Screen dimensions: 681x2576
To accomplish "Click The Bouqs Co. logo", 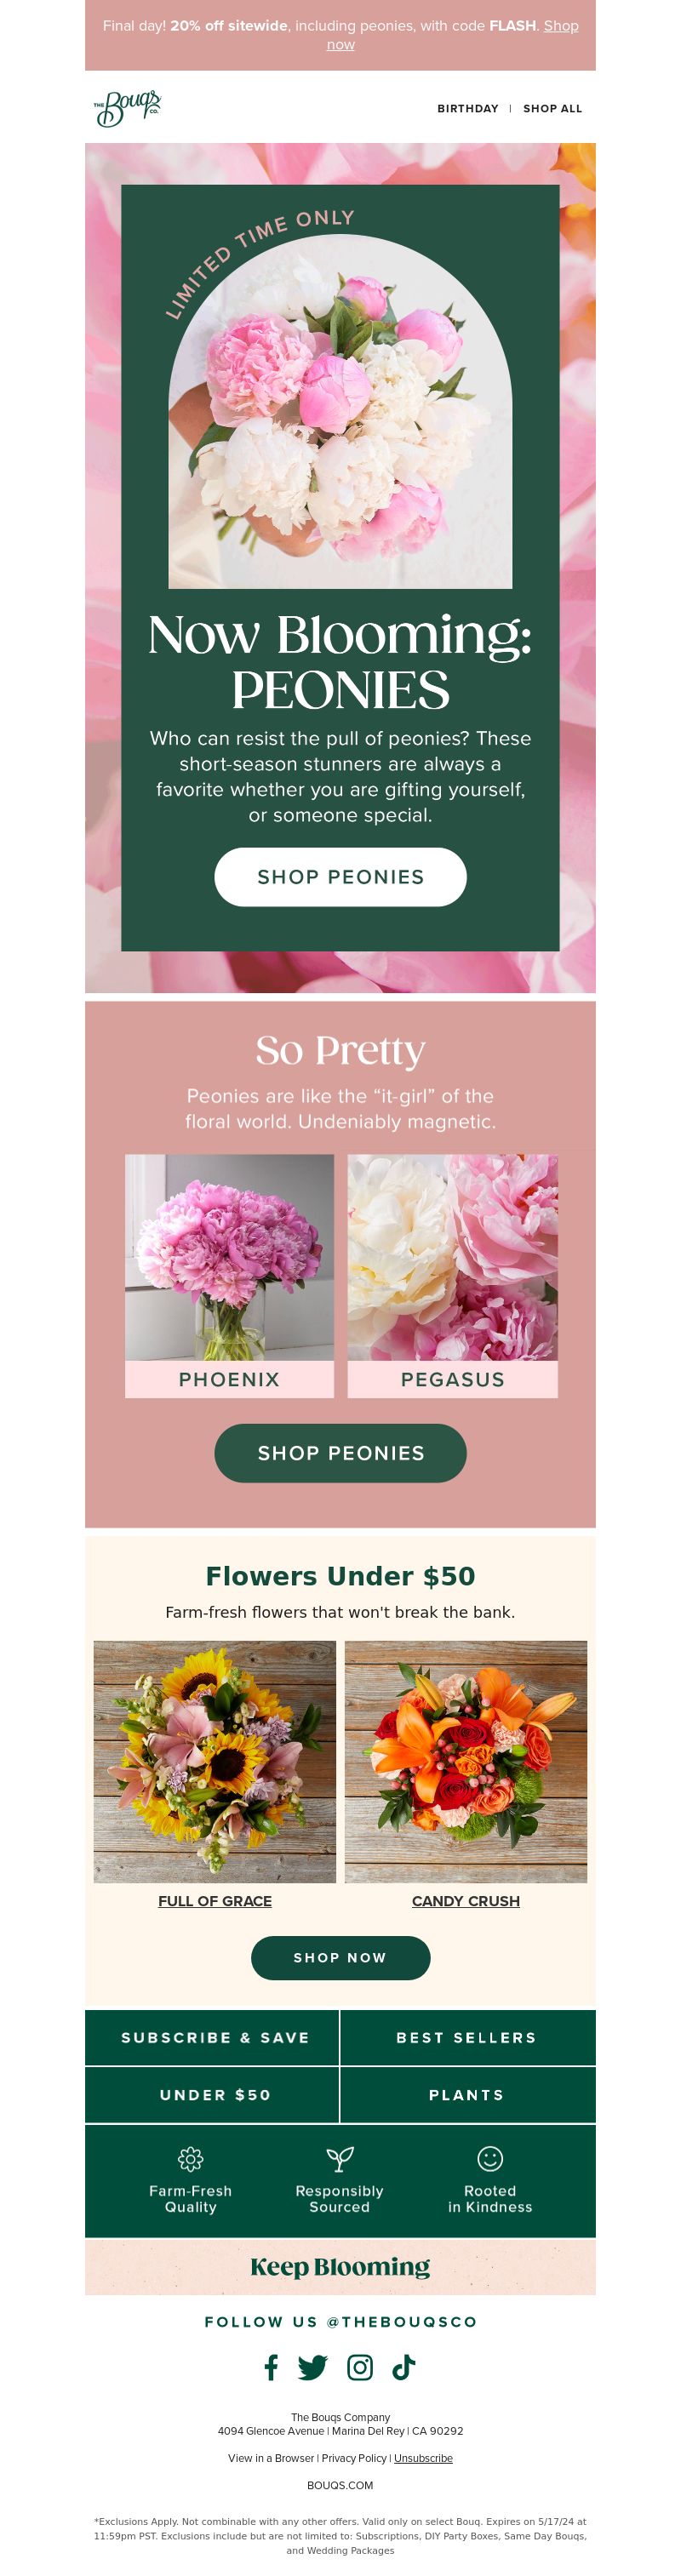I will pyautogui.click(x=127, y=108).
